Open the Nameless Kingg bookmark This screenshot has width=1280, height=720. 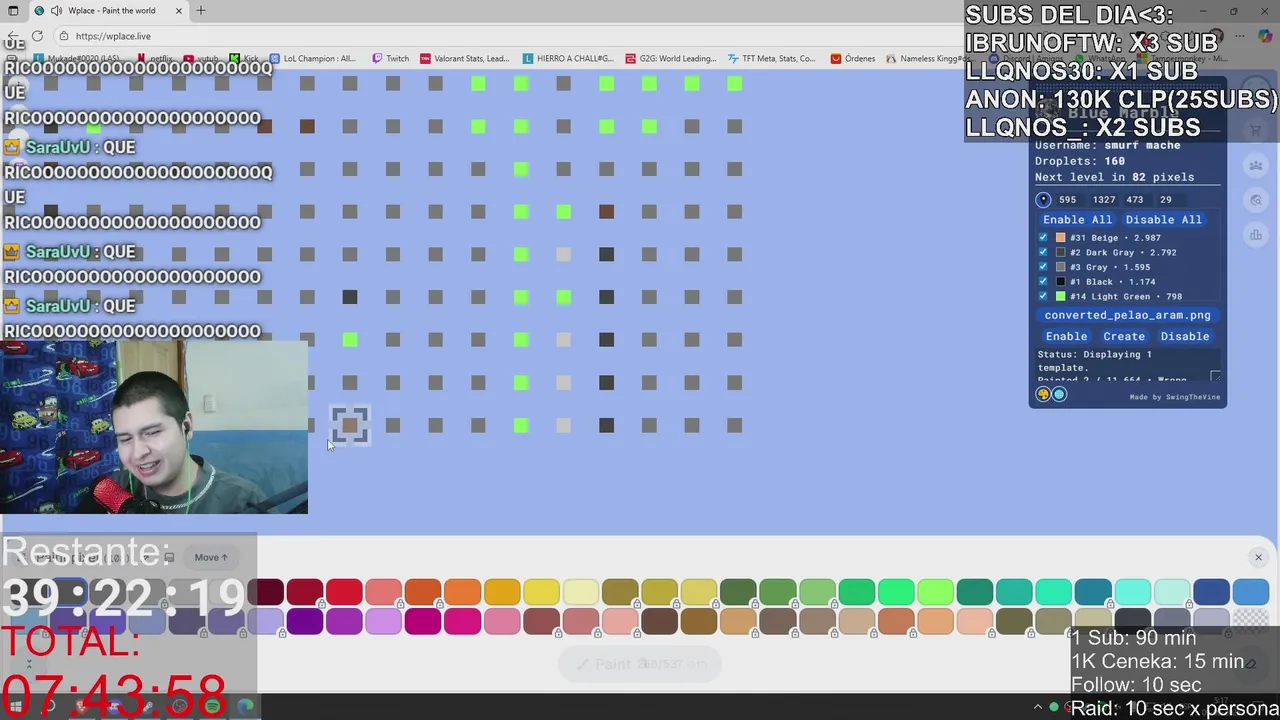[930, 58]
